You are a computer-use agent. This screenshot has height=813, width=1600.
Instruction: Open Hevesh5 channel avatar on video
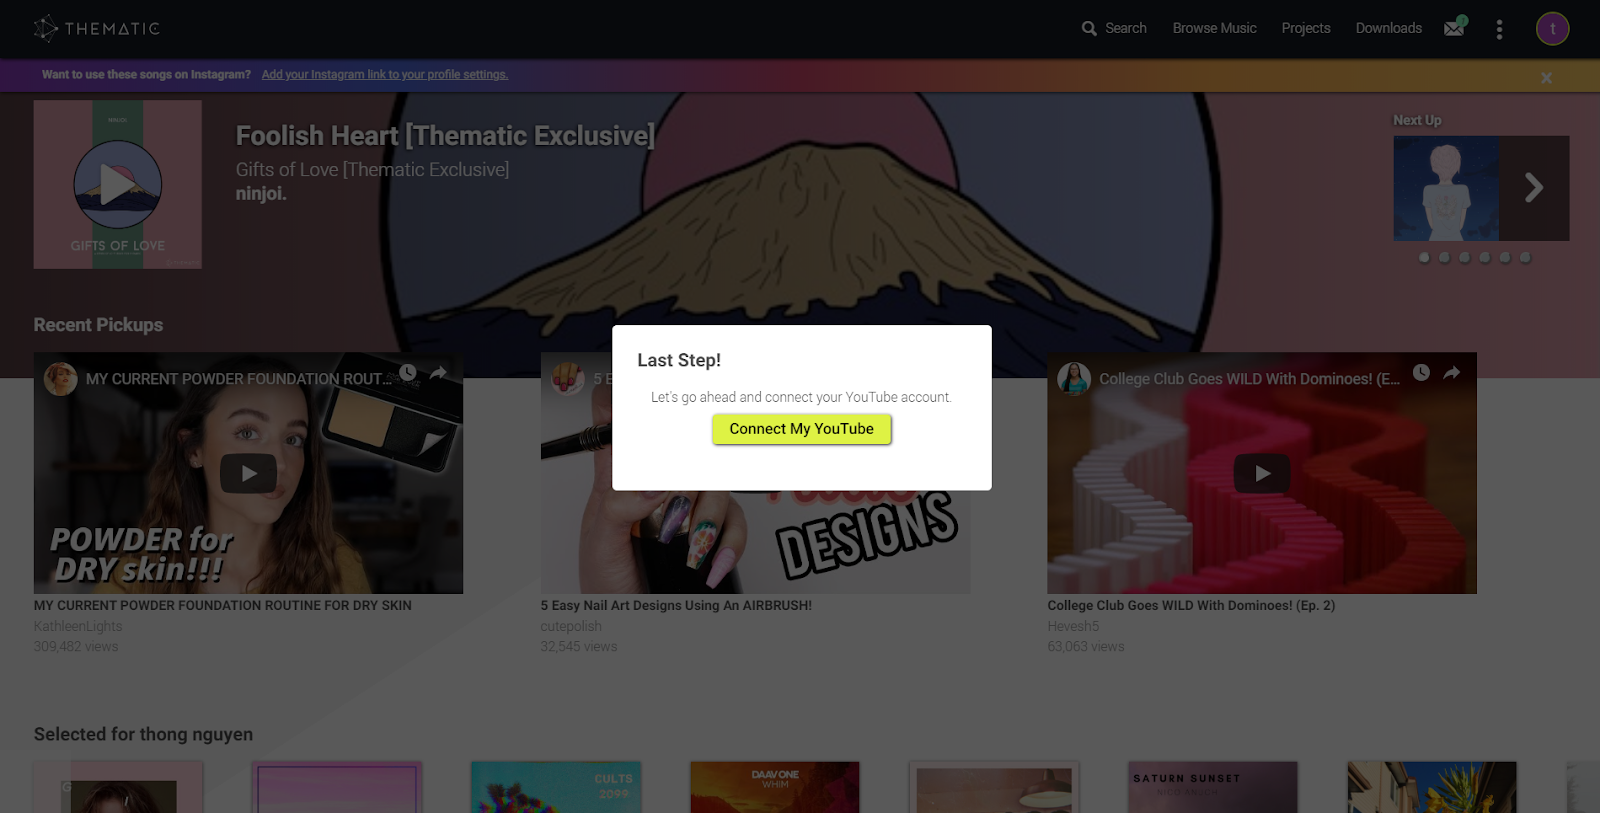(1074, 379)
